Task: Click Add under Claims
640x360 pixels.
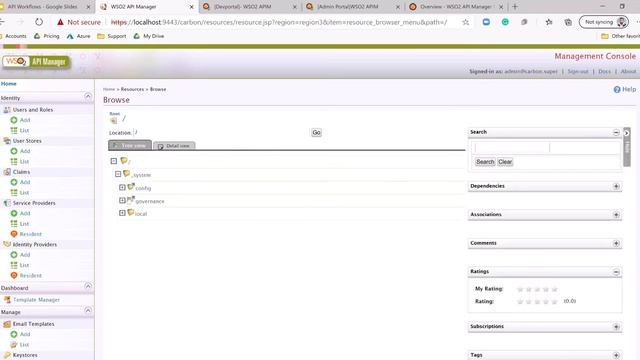Action: pyautogui.click(x=25, y=182)
